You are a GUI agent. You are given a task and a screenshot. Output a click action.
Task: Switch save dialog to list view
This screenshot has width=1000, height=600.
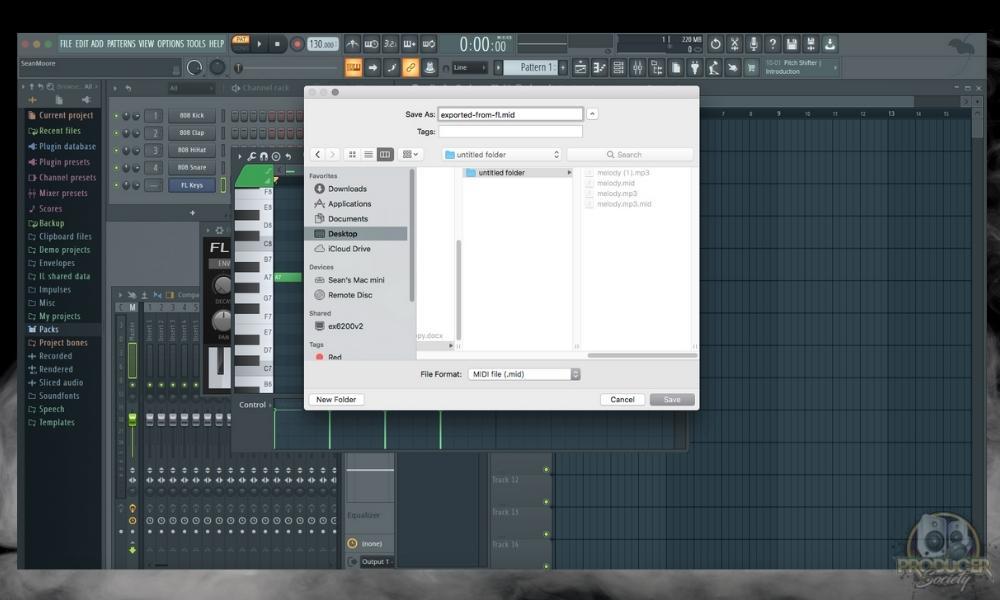369,154
